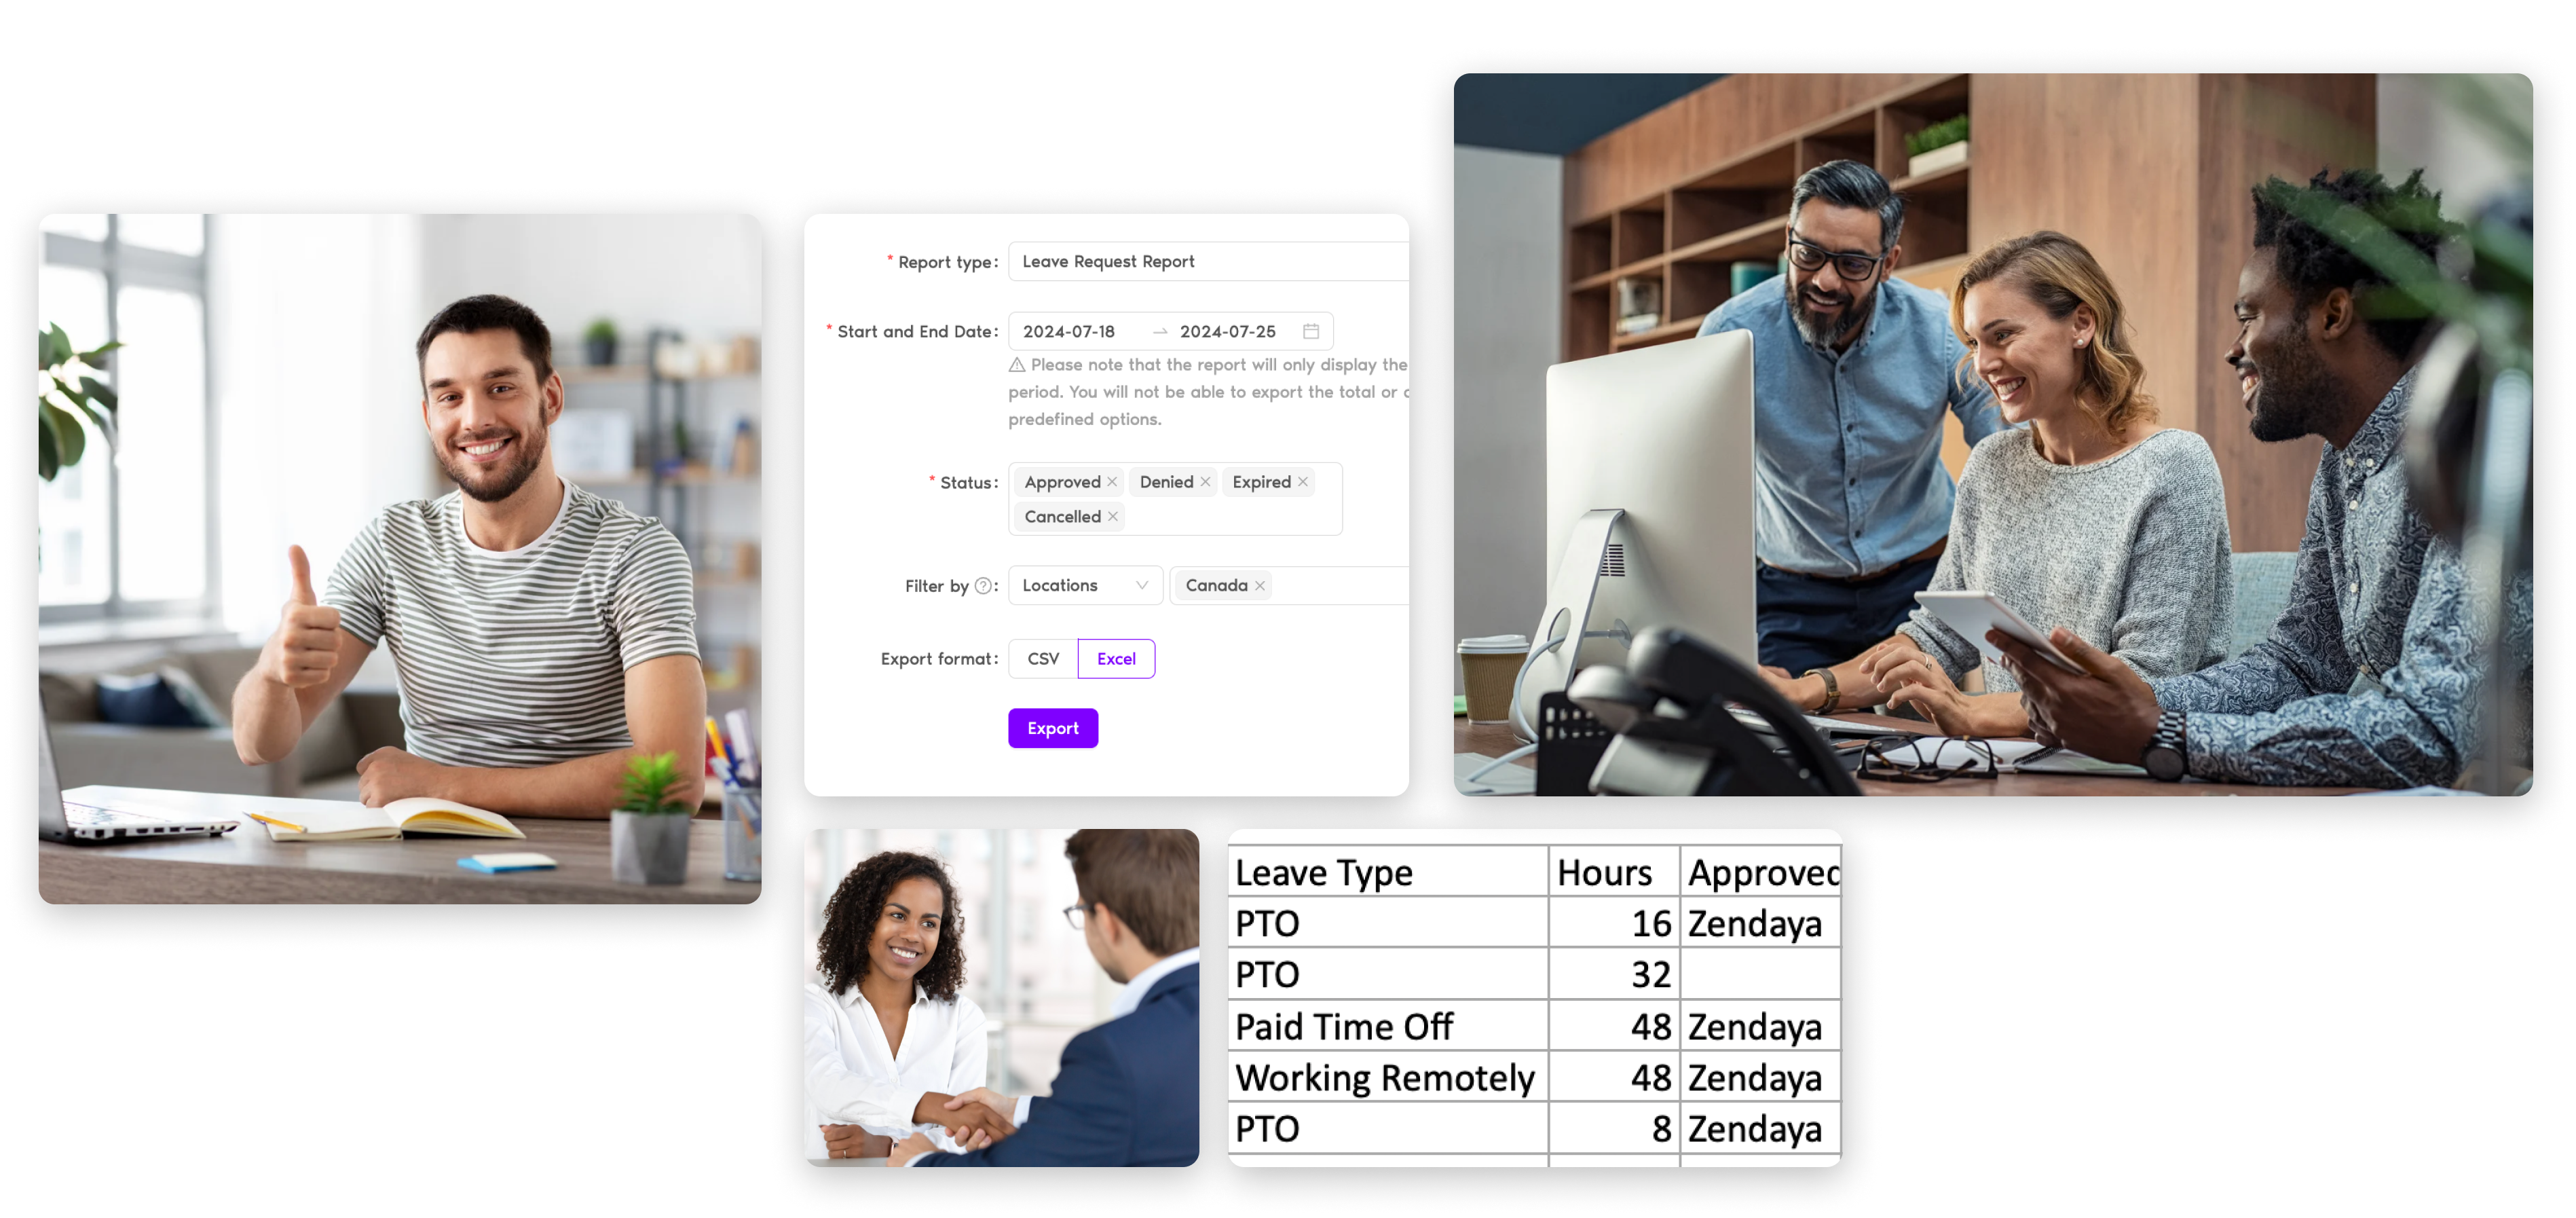The height and width of the screenshot is (1218, 2576).
Task: Click the Export button
Action: pos(1053,728)
